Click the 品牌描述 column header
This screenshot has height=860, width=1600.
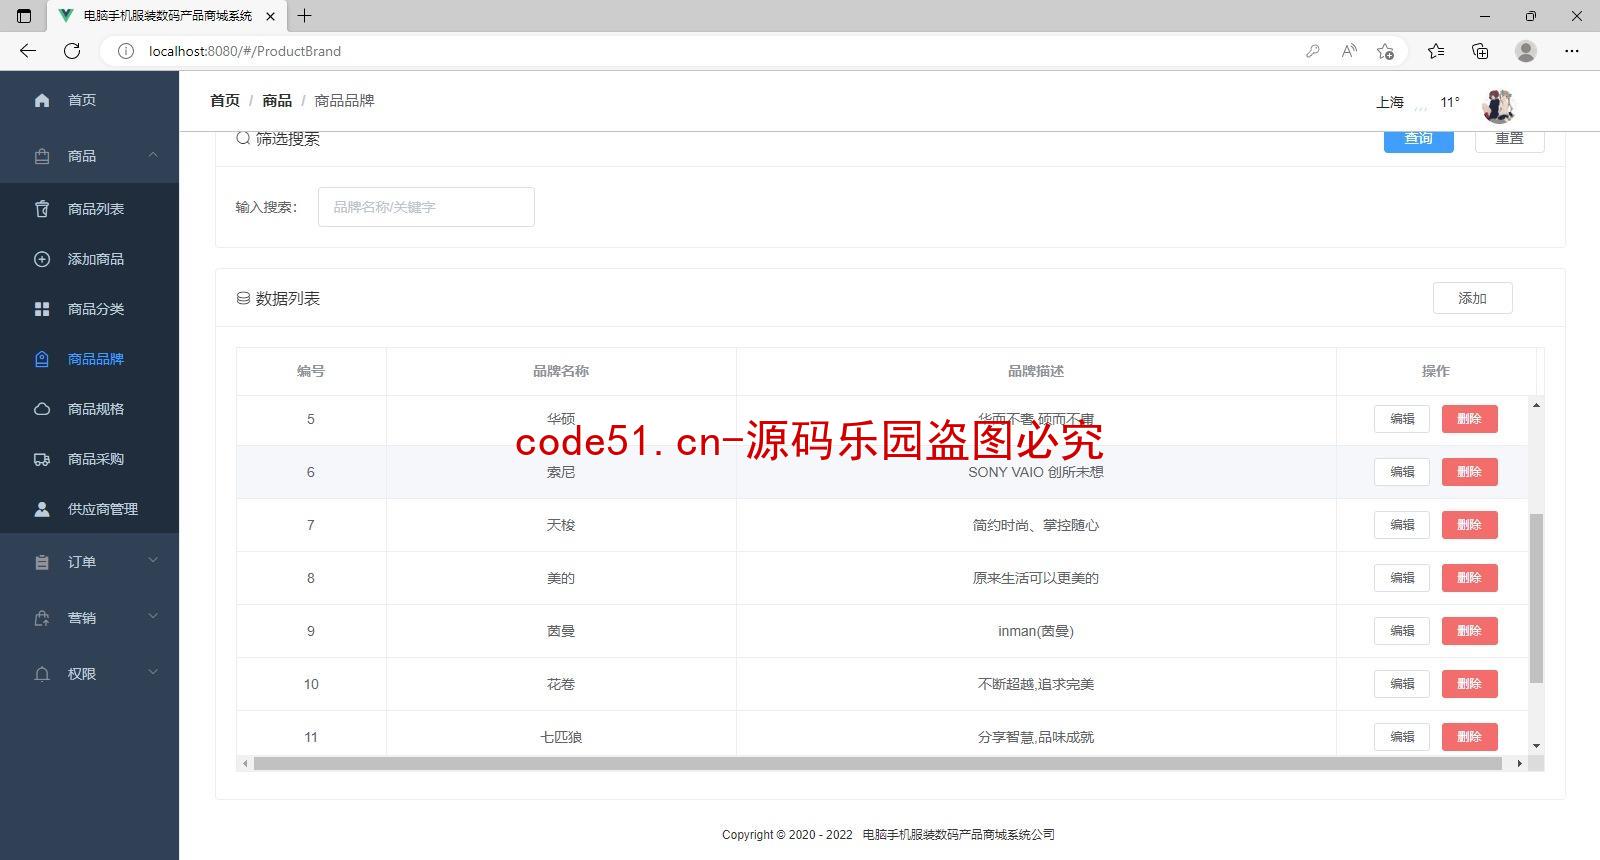pyautogui.click(x=1036, y=371)
